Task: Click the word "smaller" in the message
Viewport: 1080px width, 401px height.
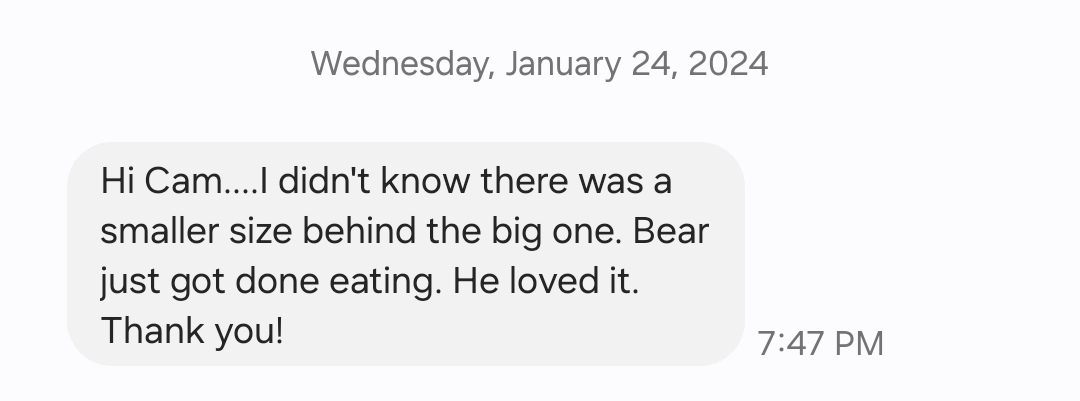Action: 160,231
